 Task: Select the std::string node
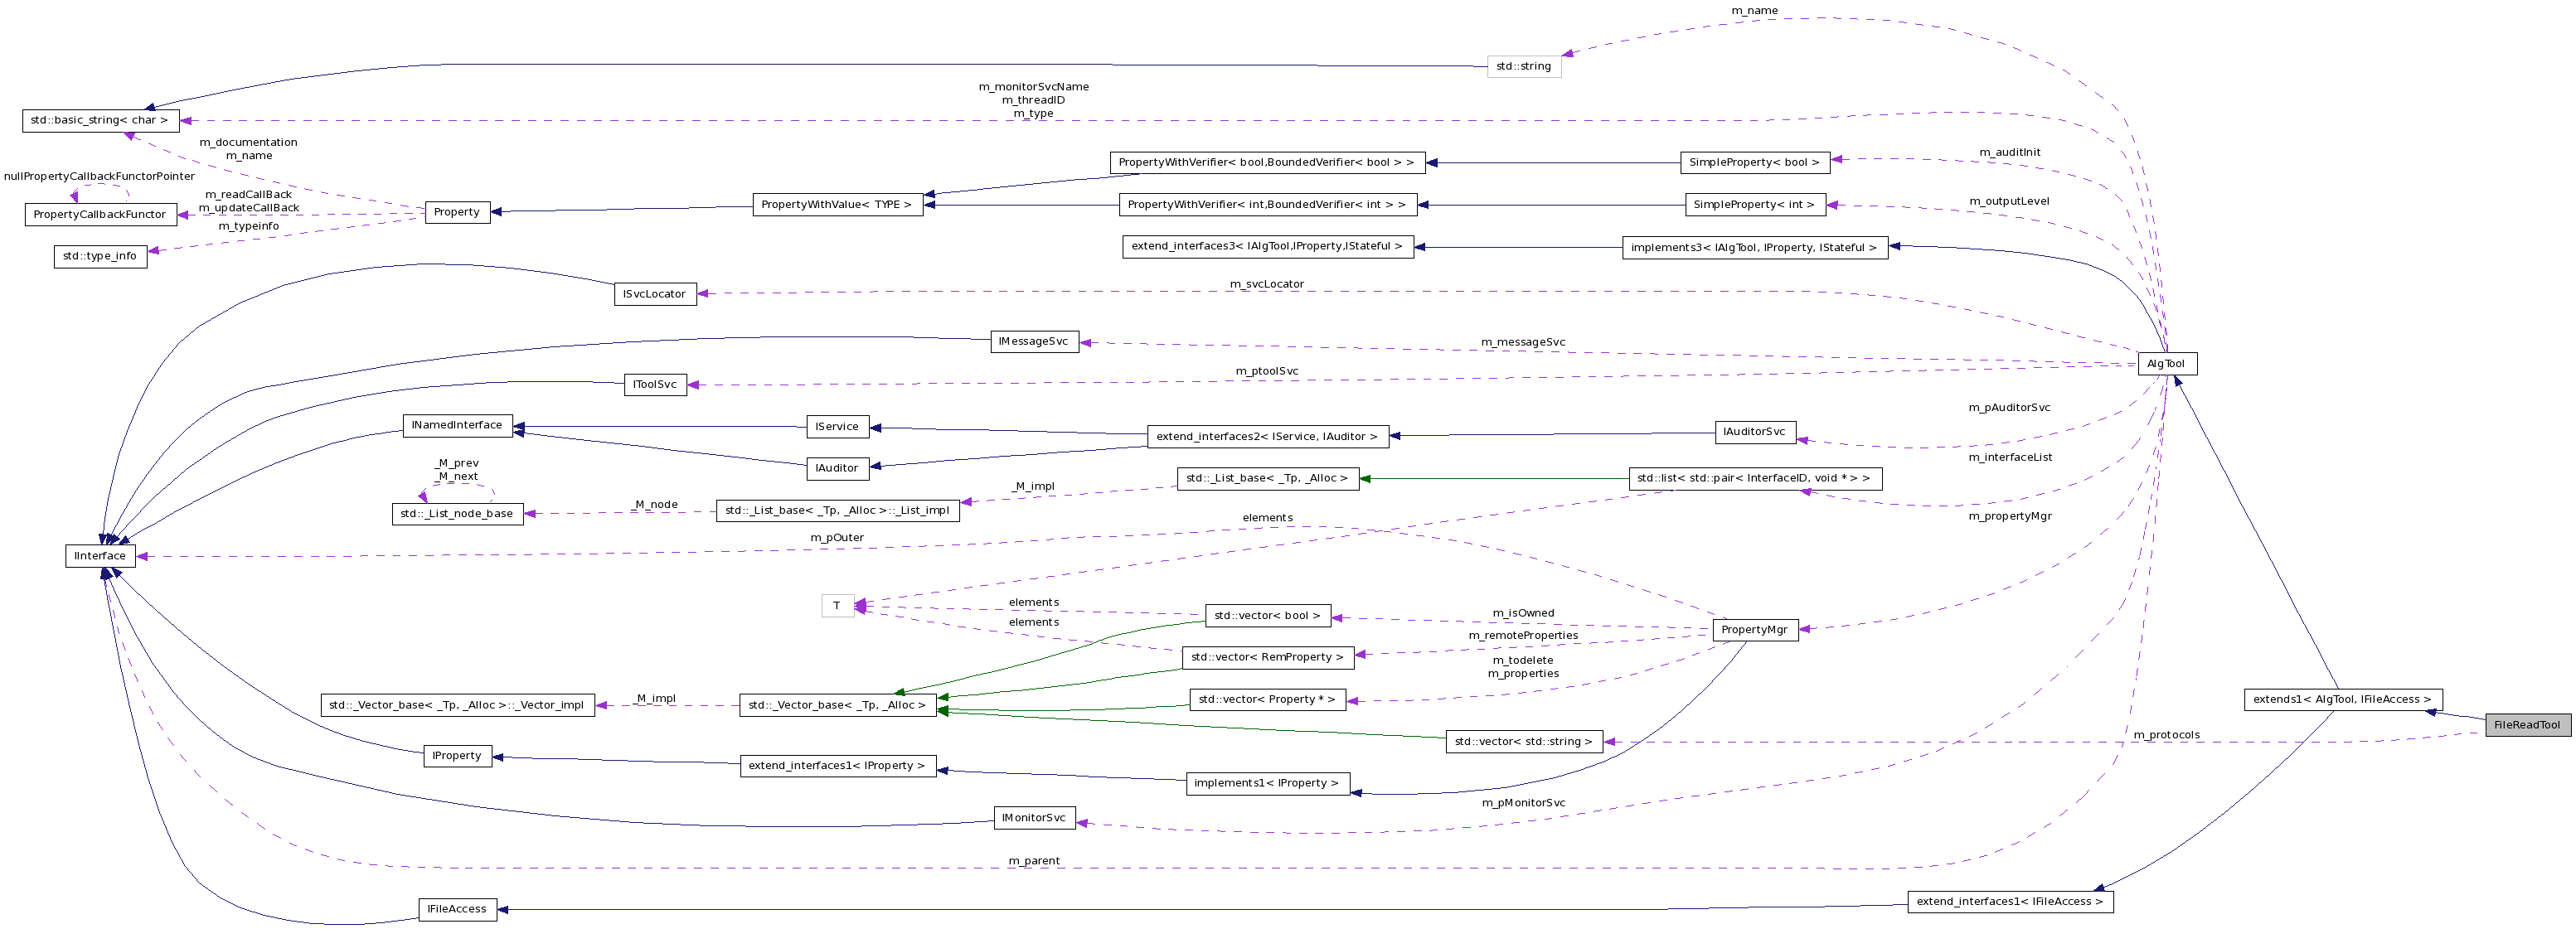[x=1523, y=66]
